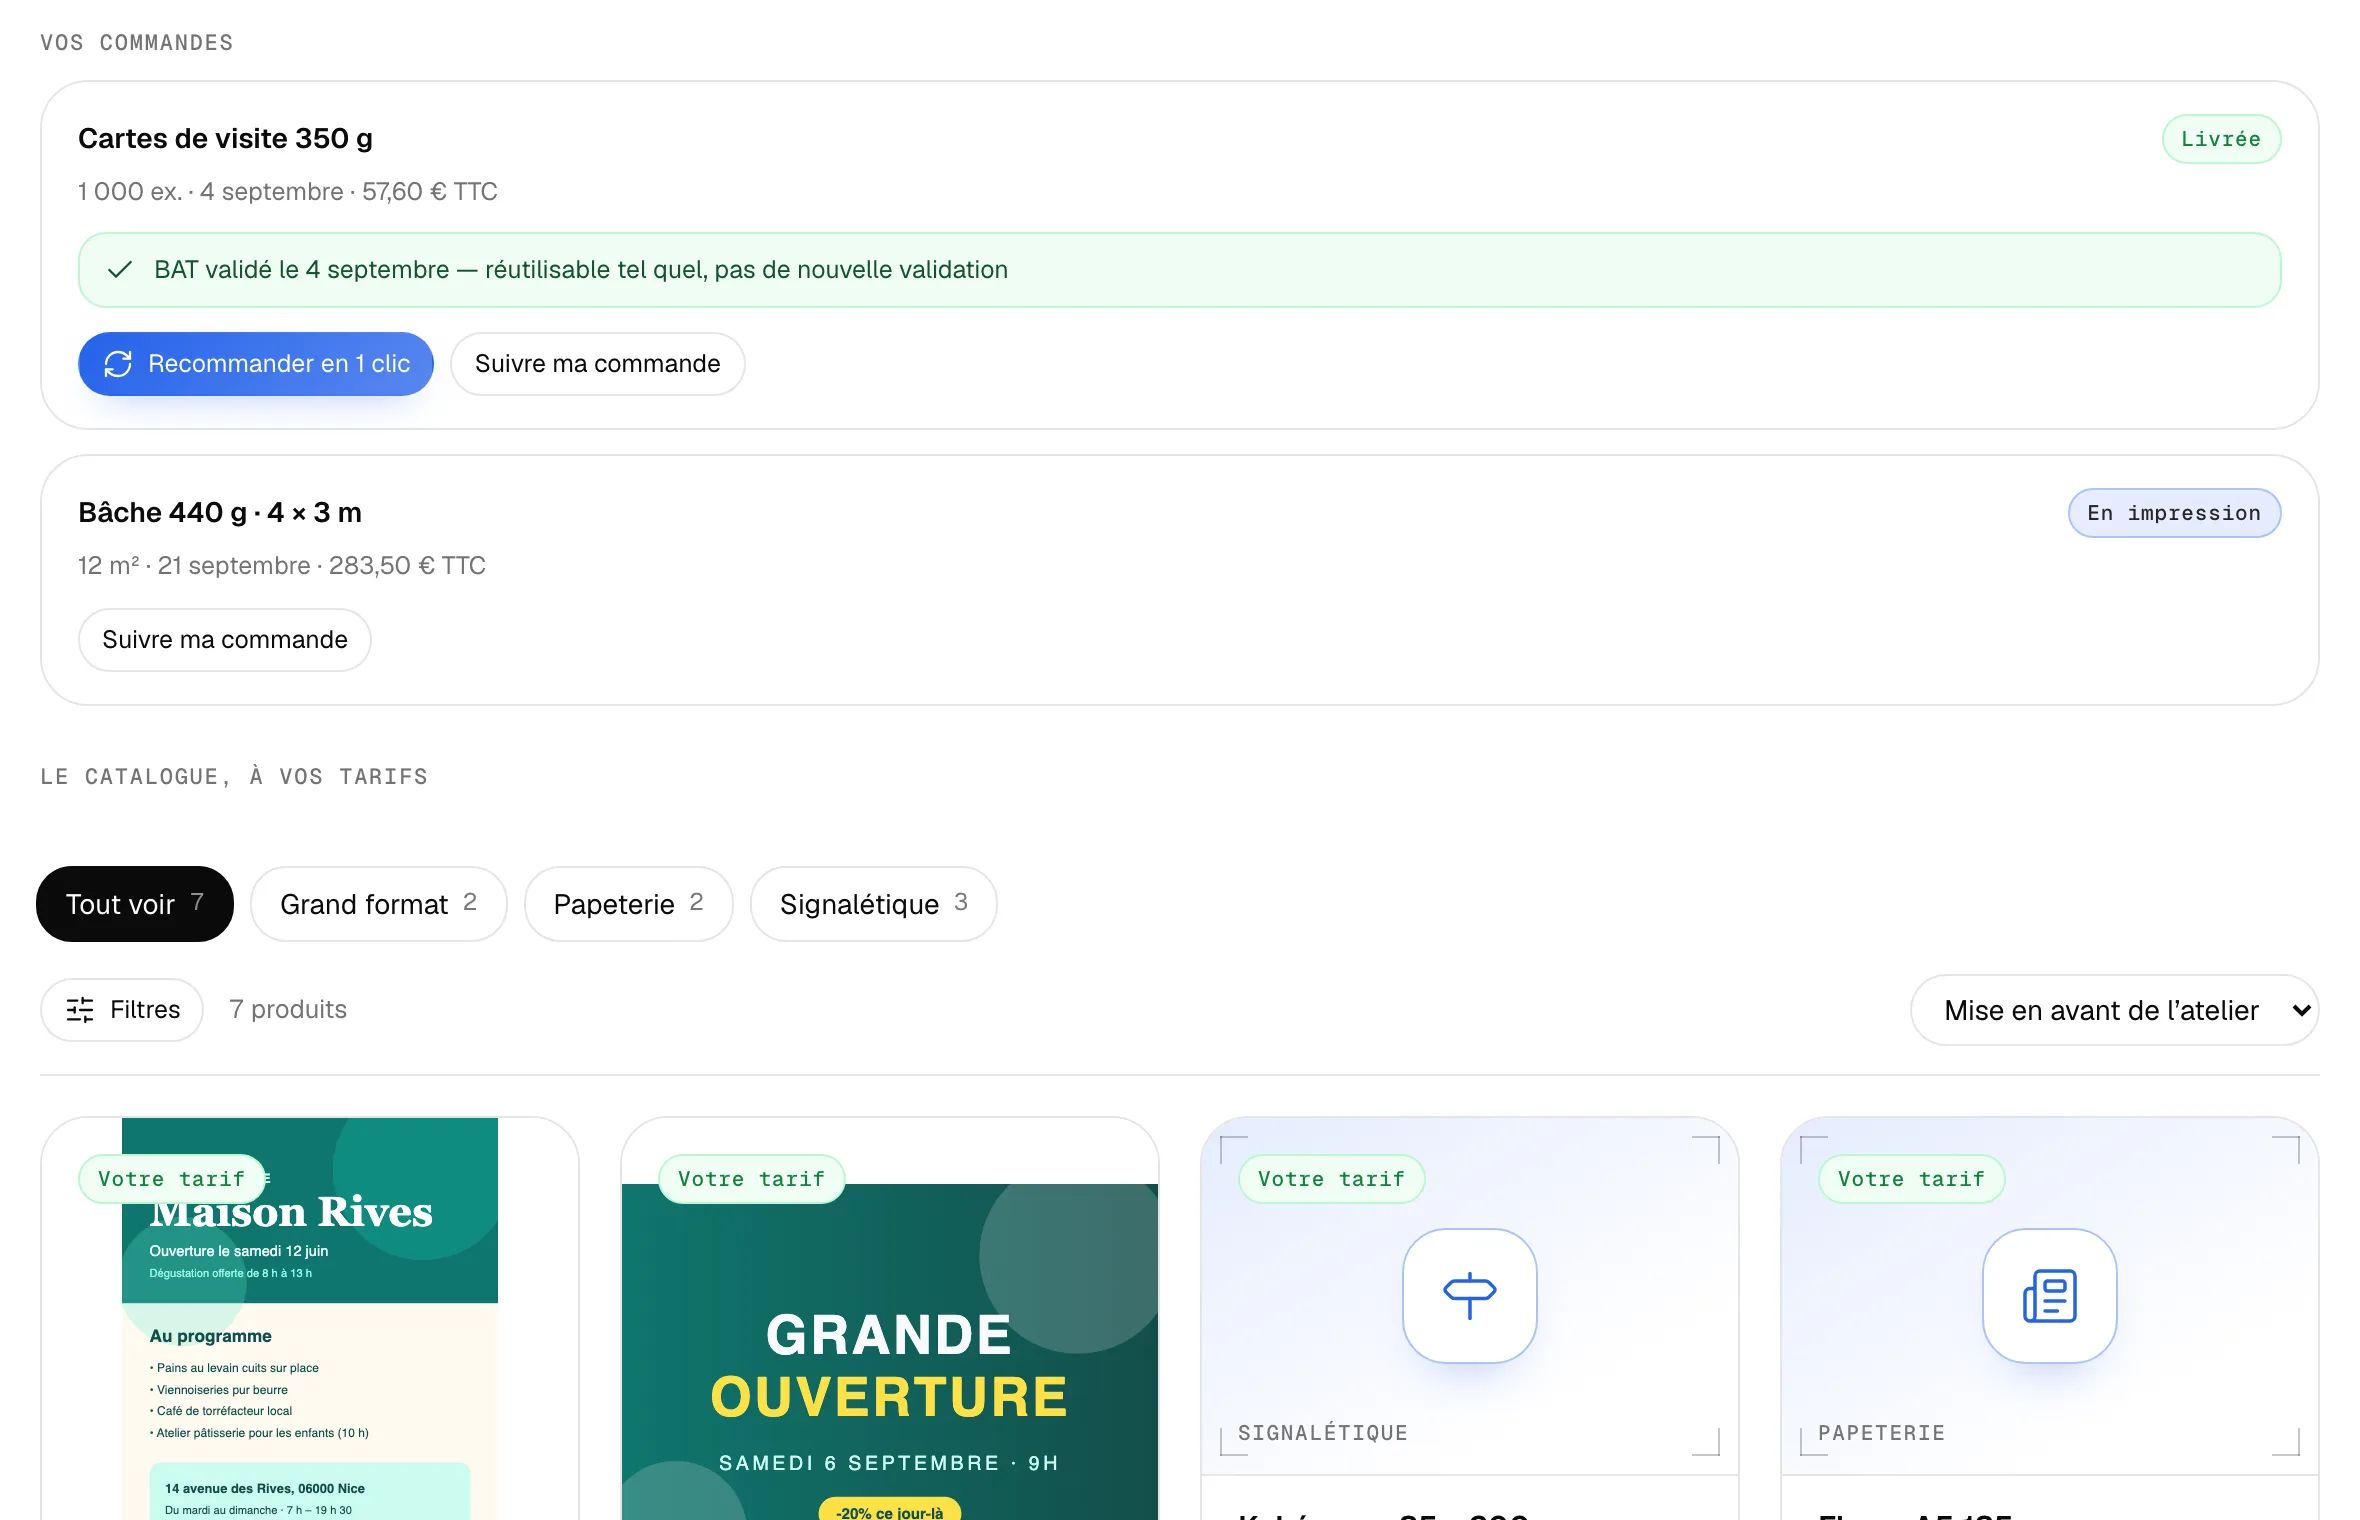Screen dimensions: 2360x1520
Task: Click the BAT validé le 4 septembre notice
Action: click(x=1180, y=270)
